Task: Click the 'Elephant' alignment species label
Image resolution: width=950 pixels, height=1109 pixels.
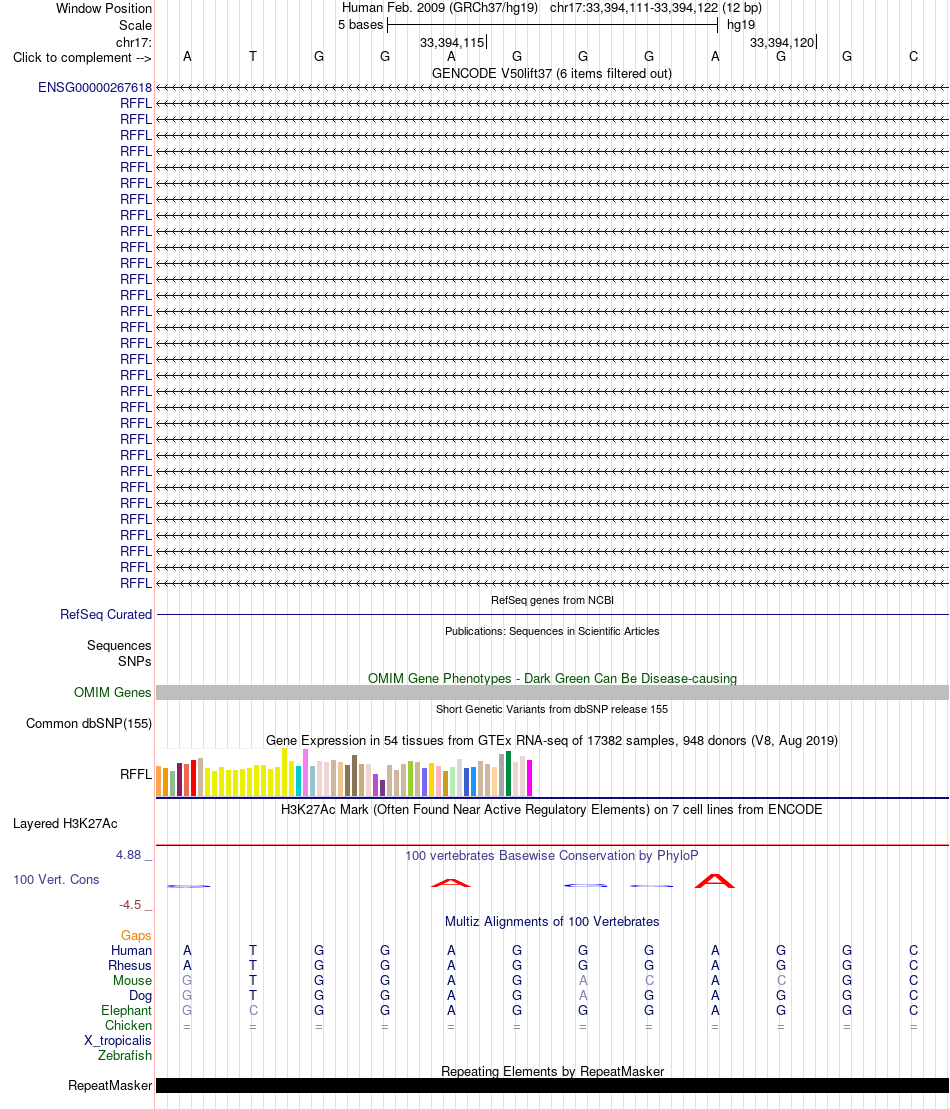Action: click(126, 1011)
